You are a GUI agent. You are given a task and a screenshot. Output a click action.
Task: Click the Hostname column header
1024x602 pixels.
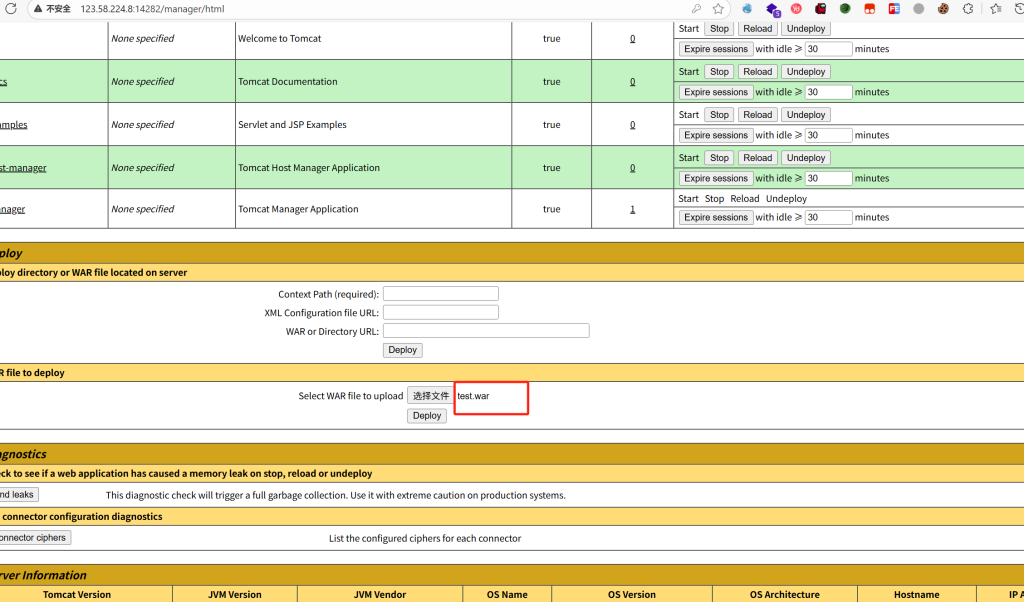click(x=917, y=595)
